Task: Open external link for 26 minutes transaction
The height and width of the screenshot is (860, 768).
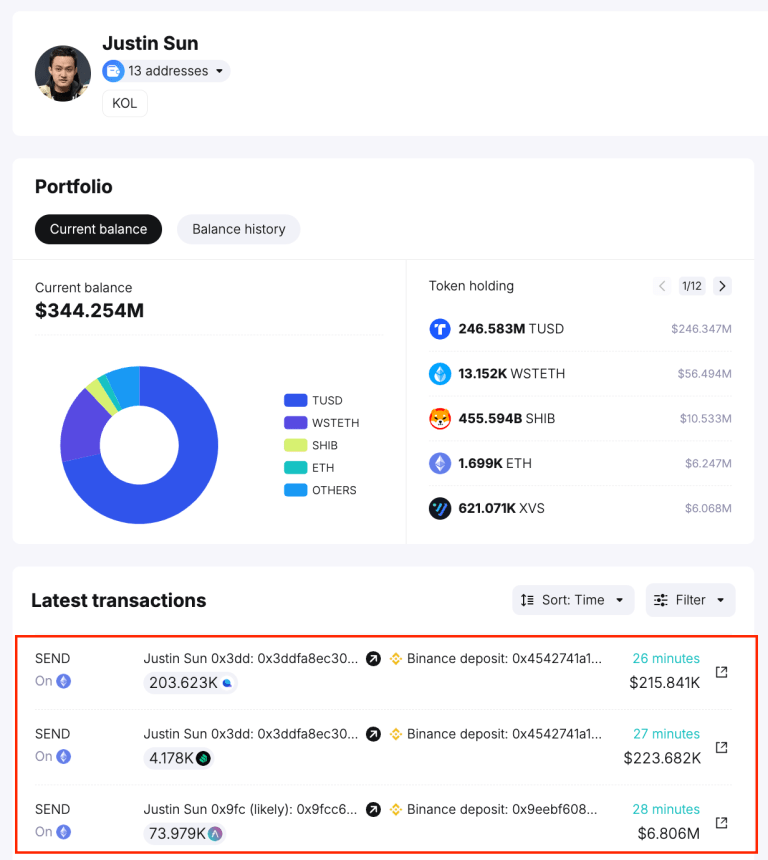Action: (721, 672)
